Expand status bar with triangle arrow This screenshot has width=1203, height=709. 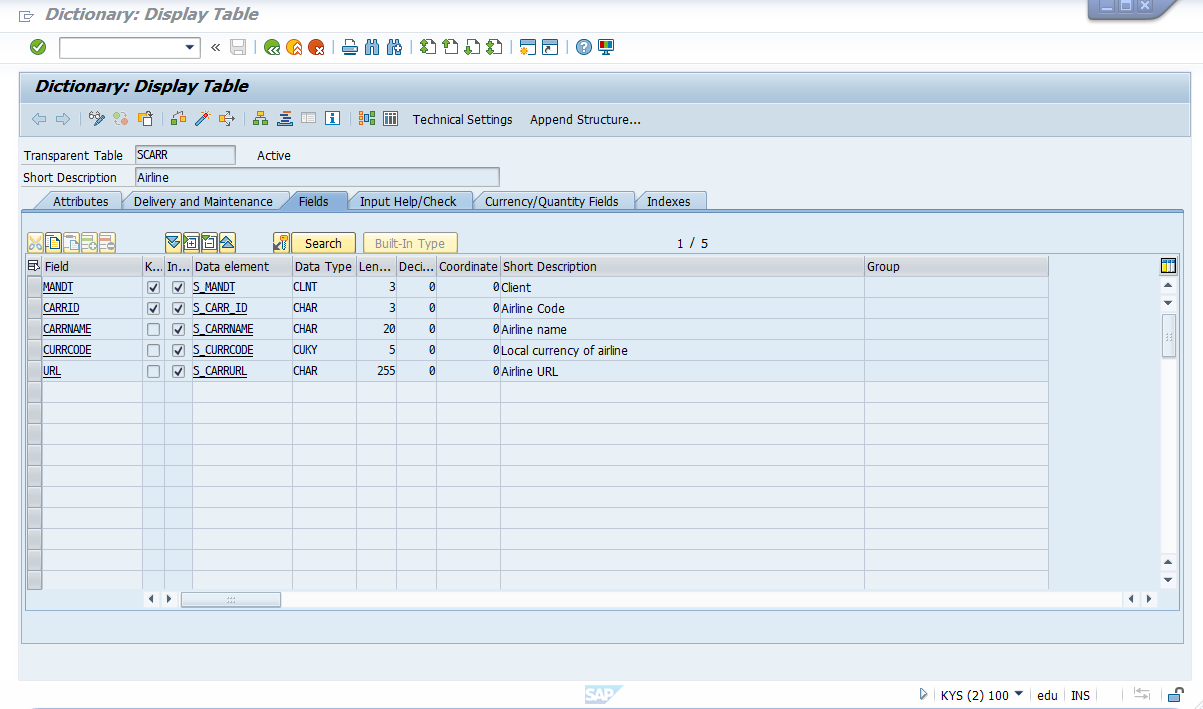[x=923, y=695]
